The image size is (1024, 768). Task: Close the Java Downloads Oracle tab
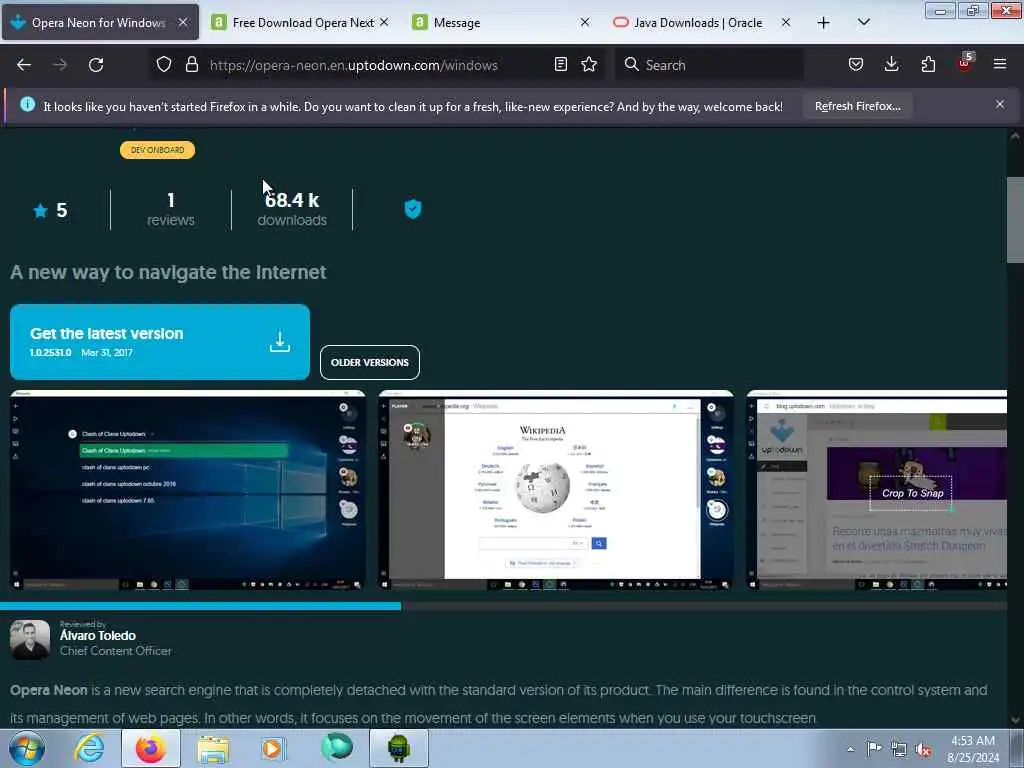[786, 23]
